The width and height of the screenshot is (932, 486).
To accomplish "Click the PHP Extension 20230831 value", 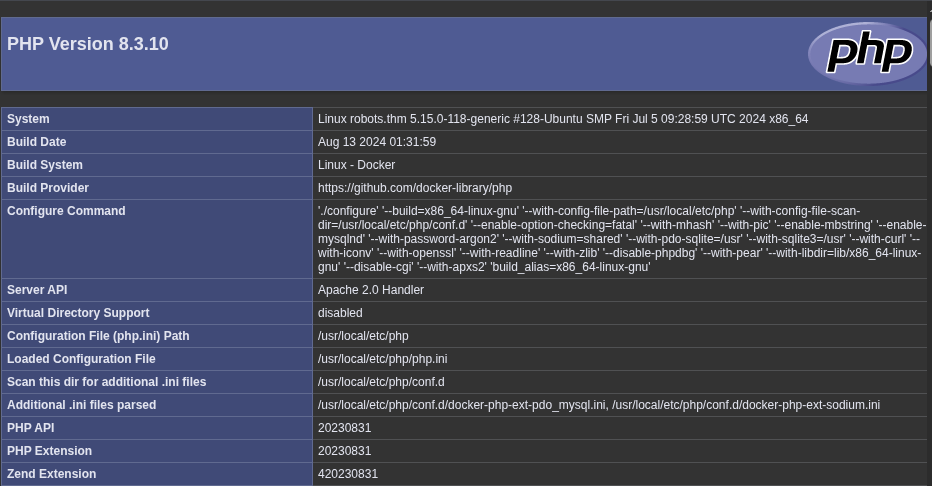I will tap(345, 451).
